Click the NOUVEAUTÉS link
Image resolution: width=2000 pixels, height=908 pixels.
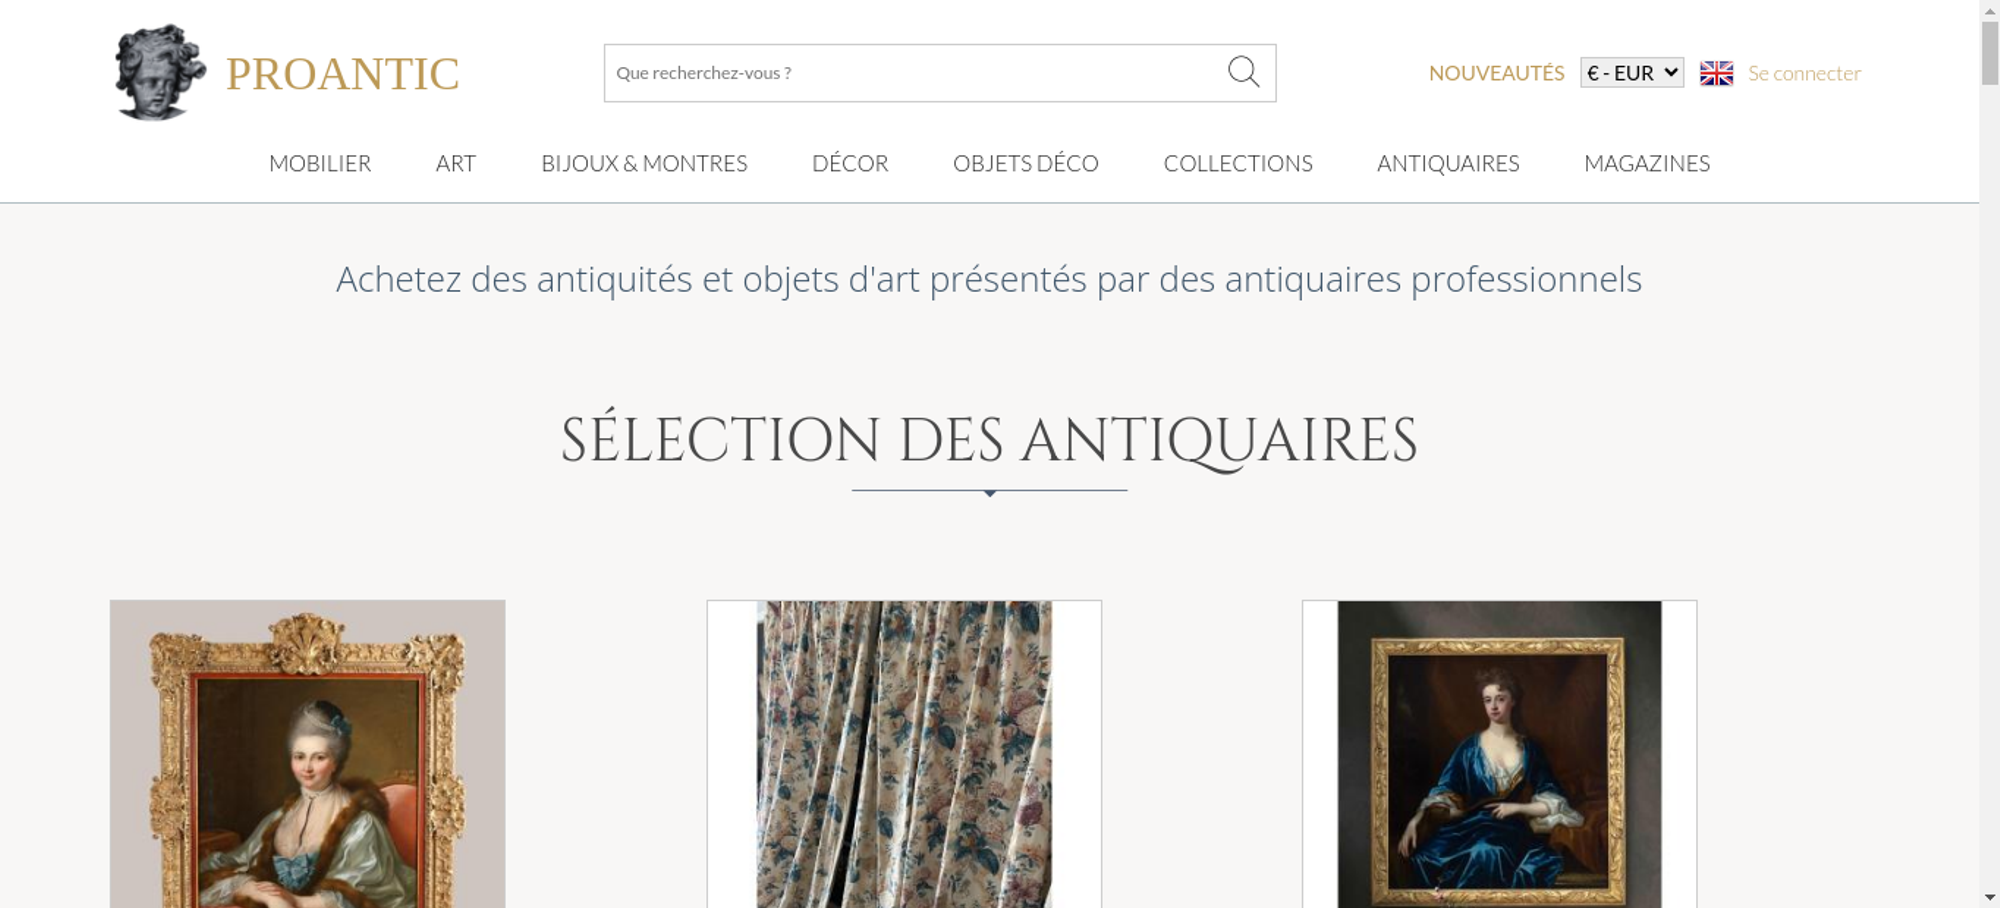pyautogui.click(x=1496, y=73)
